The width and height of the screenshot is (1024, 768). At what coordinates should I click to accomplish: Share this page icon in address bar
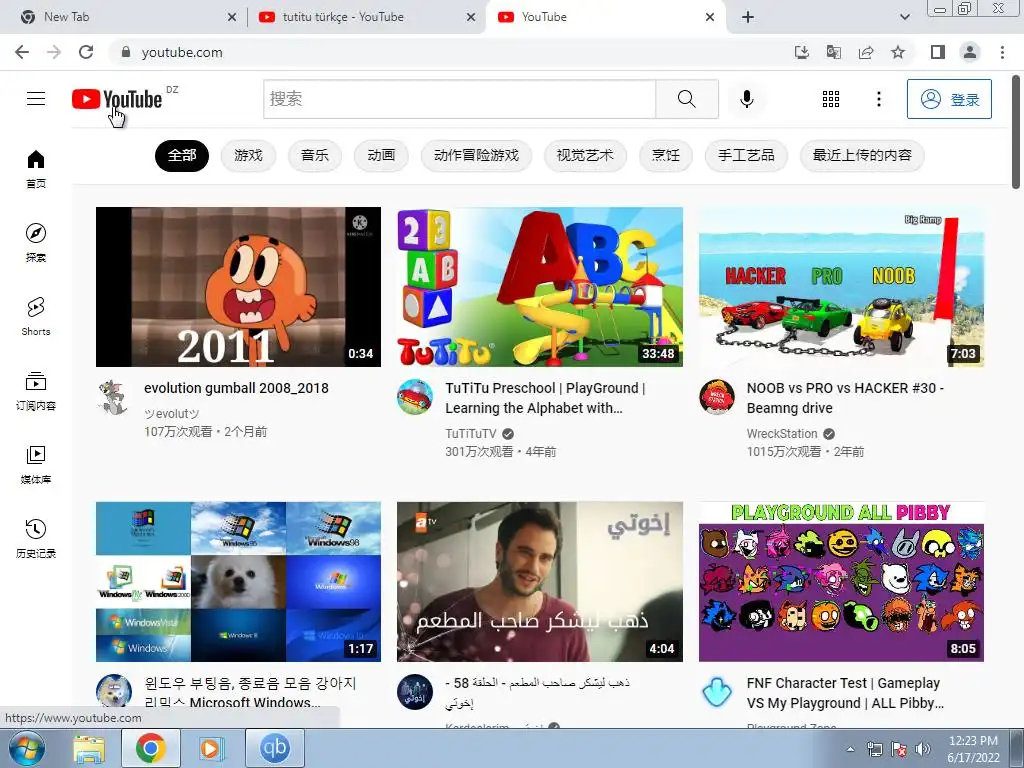tap(866, 52)
